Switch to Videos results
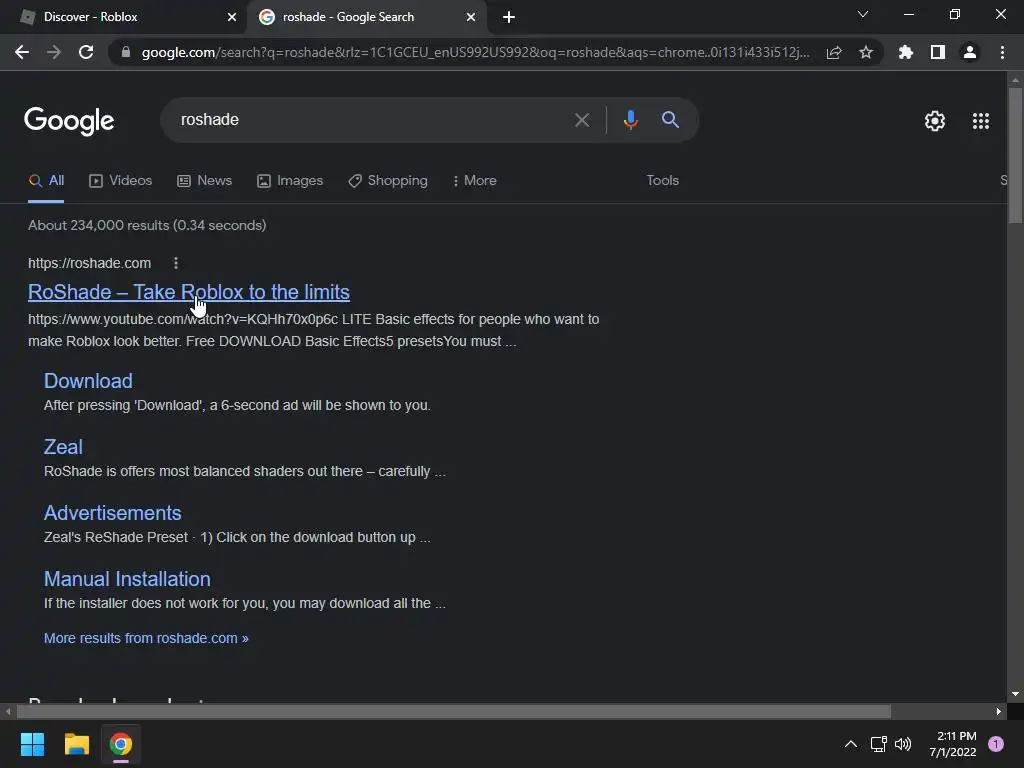The image size is (1024, 768). (x=120, y=181)
